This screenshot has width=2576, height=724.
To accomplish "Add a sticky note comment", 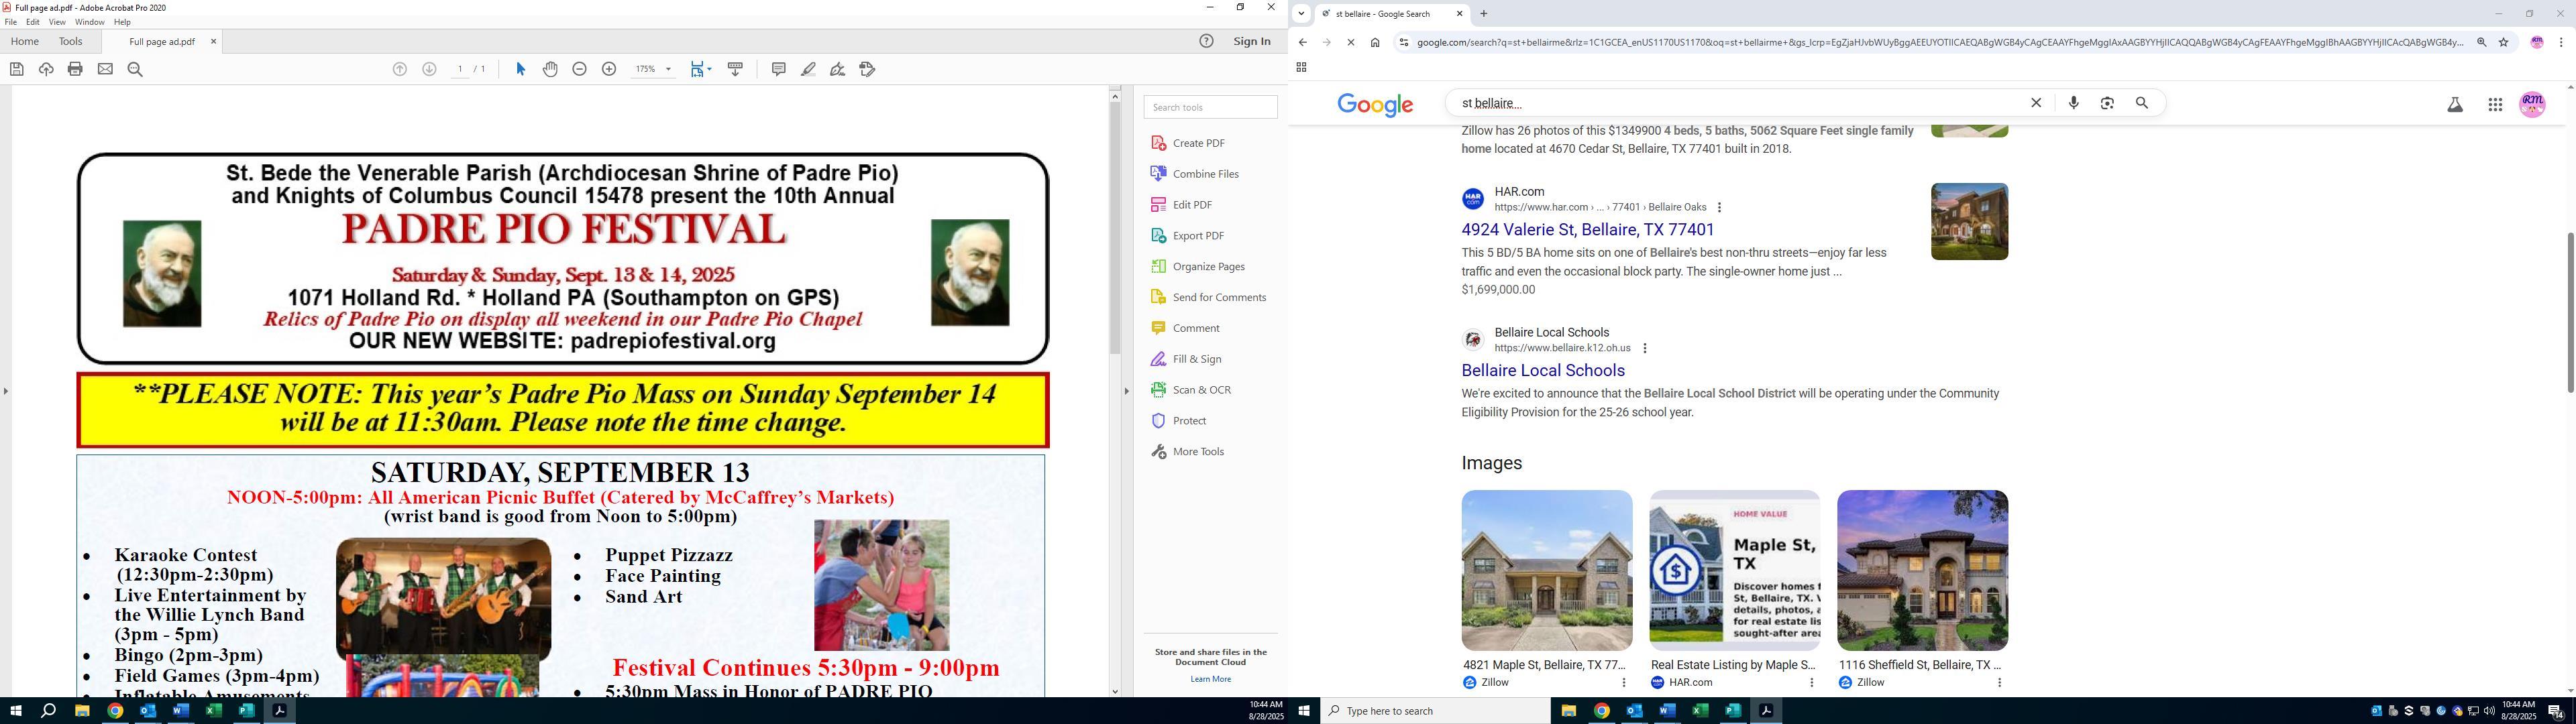I will click(x=778, y=69).
